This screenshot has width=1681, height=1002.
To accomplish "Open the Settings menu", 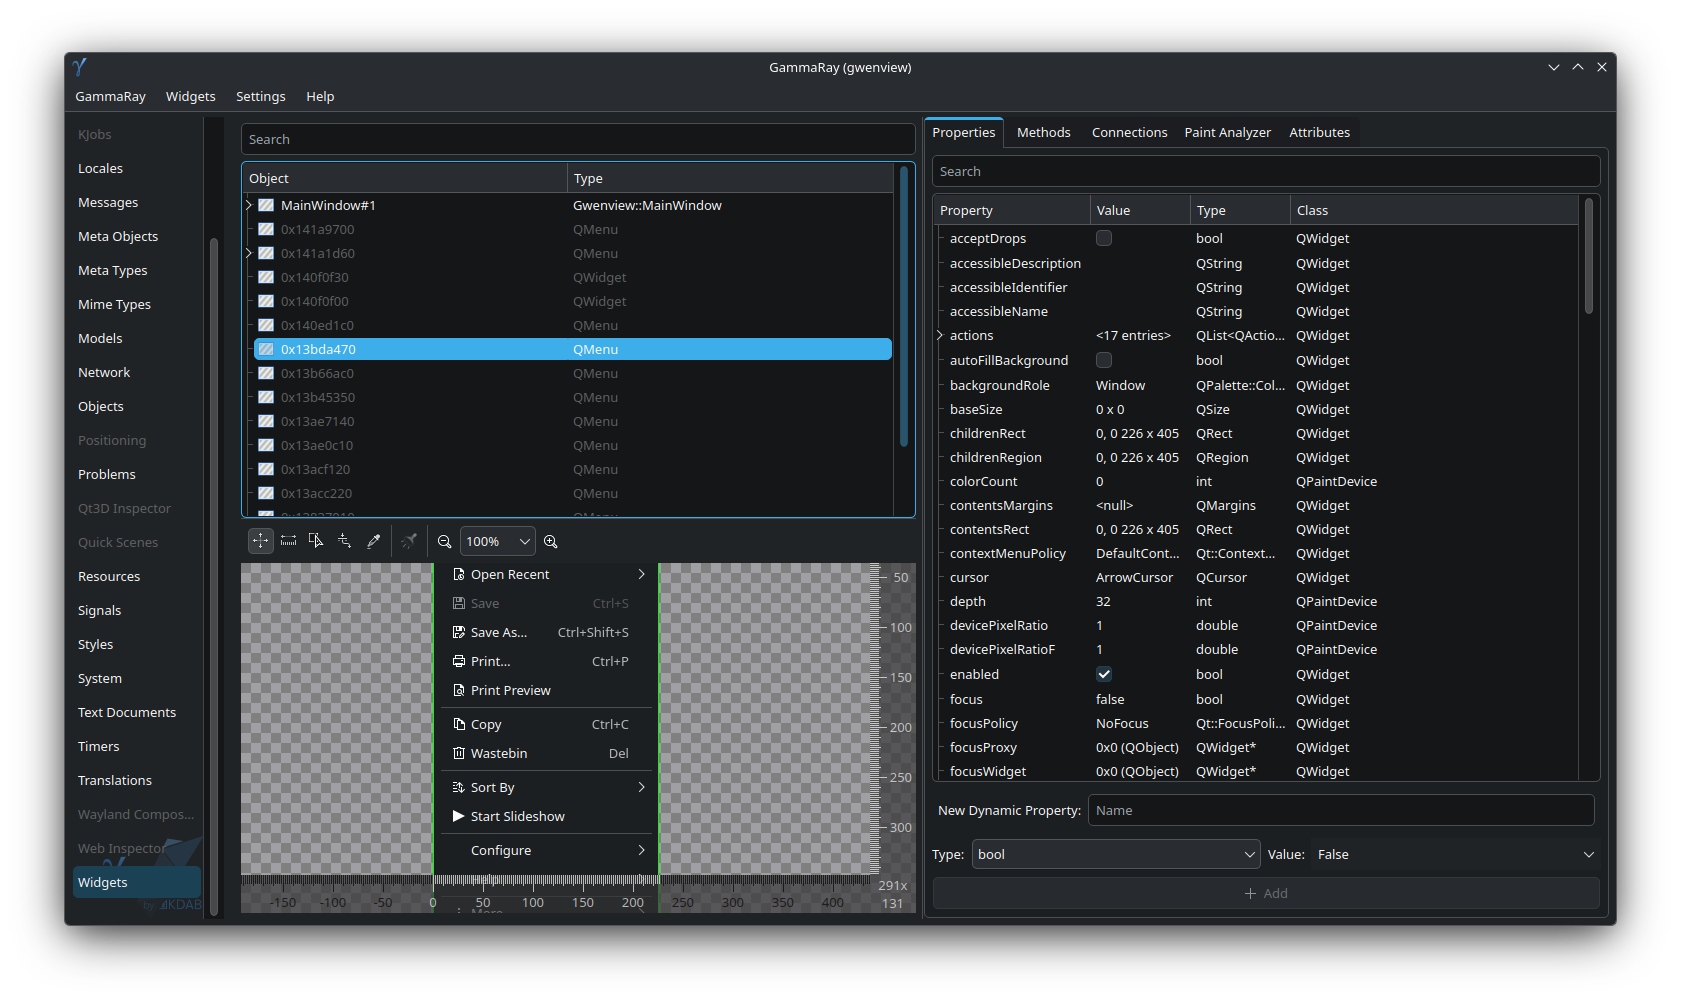I will (260, 96).
